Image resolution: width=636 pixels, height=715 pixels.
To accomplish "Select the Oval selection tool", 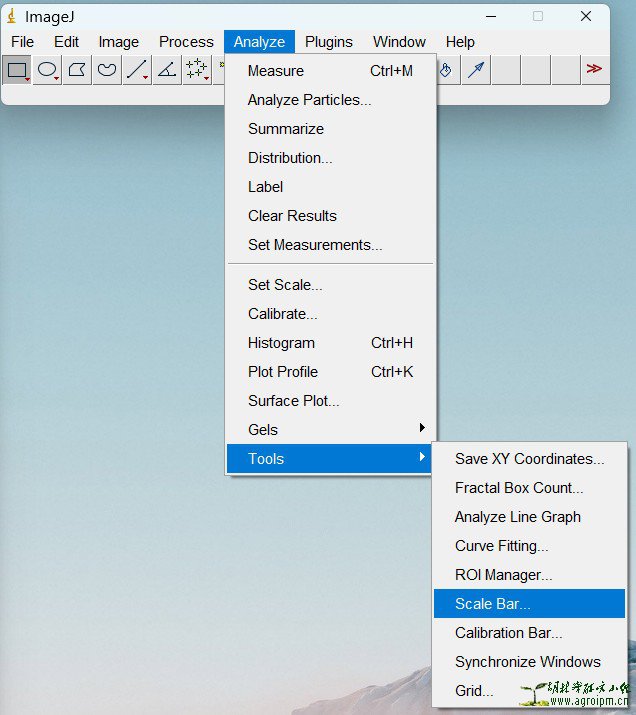I will (47, 69).
